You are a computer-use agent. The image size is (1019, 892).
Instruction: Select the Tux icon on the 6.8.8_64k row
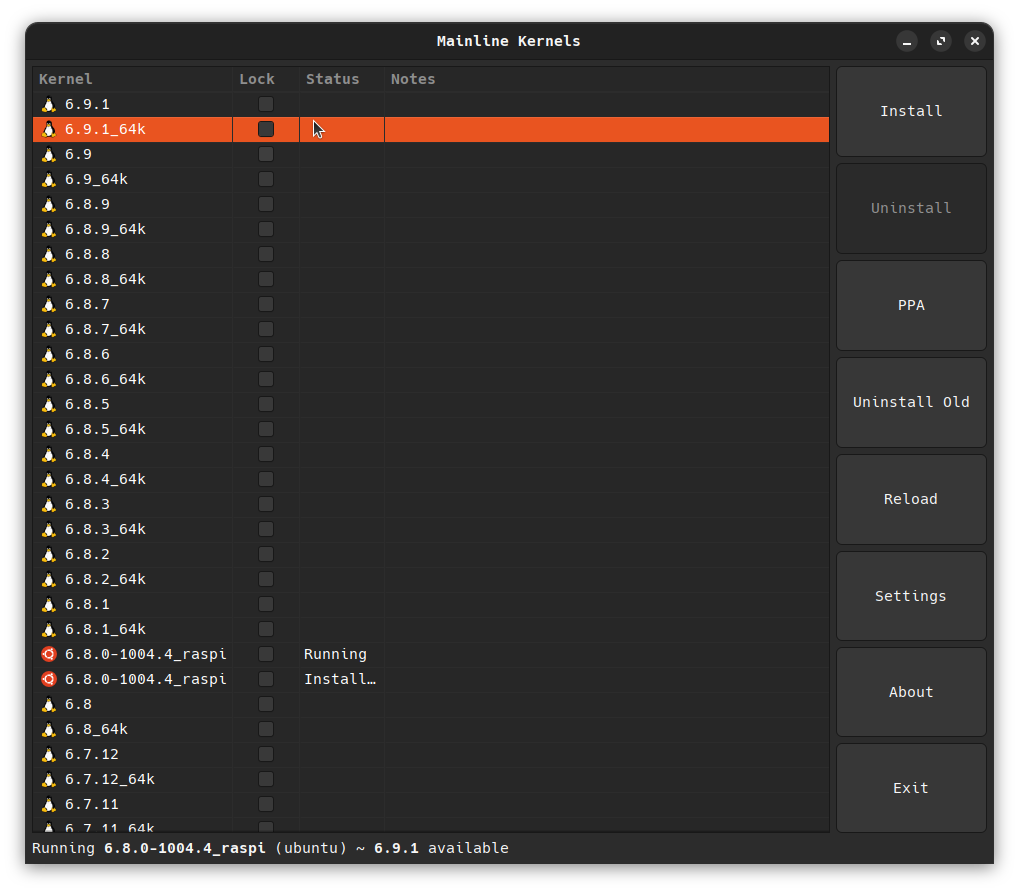pos(49,279)
